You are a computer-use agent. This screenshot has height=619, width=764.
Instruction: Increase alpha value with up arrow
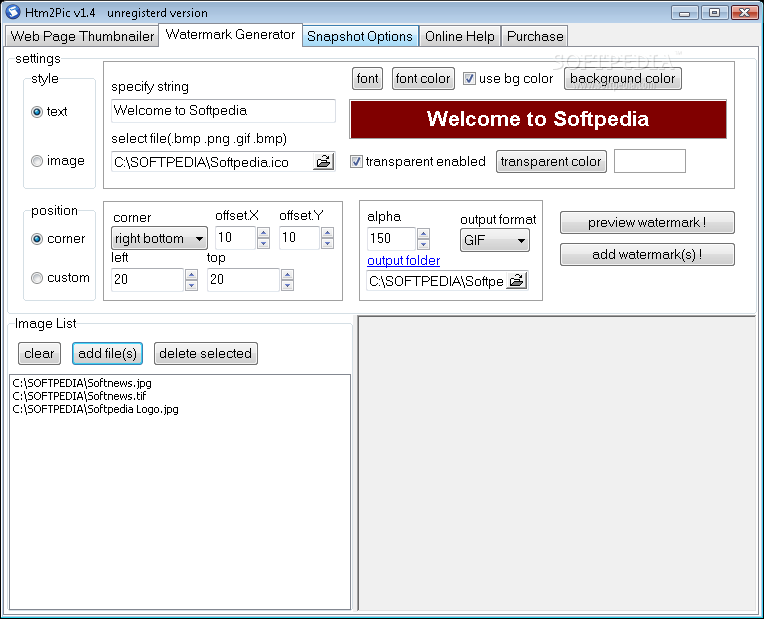[x=423, y=233]
